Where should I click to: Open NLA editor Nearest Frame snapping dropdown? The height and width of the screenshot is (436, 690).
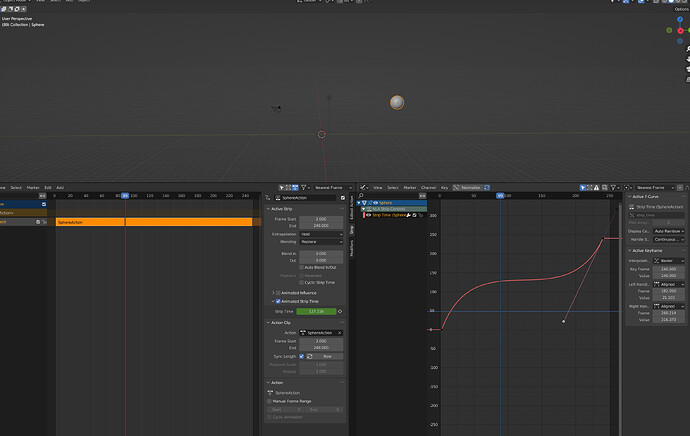pos(333,187)
